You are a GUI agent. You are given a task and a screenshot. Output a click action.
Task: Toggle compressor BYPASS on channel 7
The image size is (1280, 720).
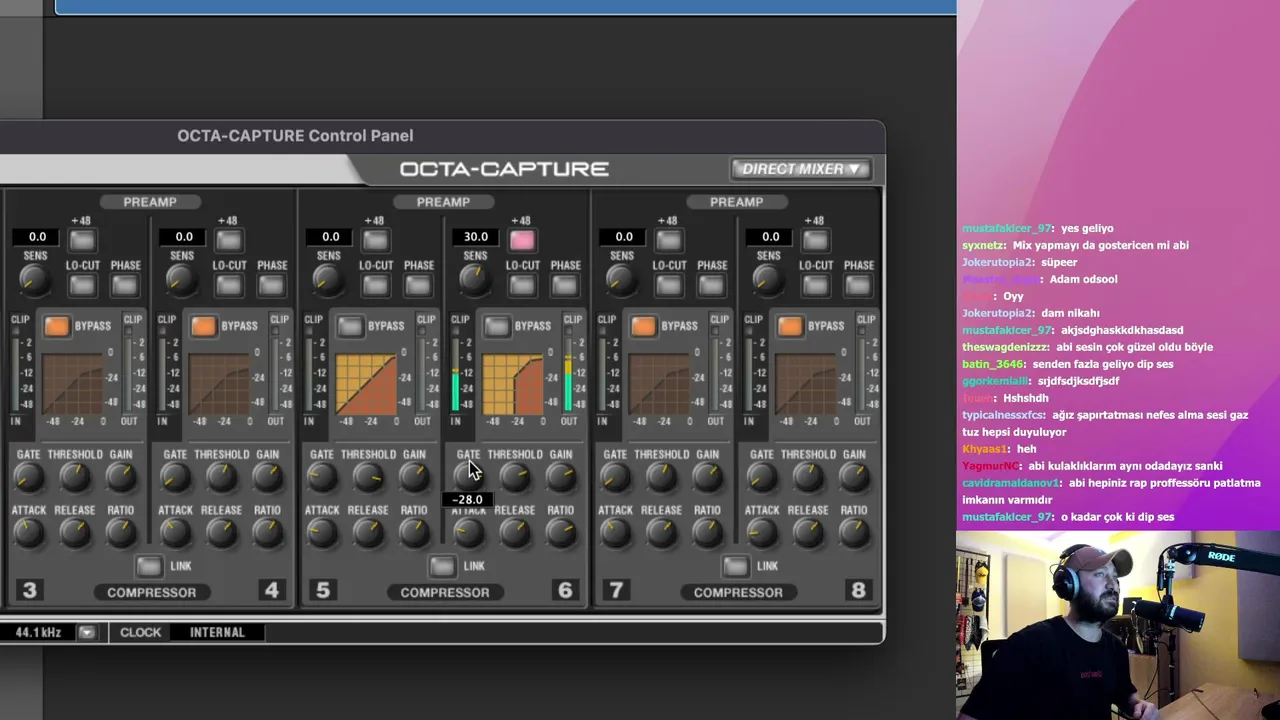click(x=644, y=326)
